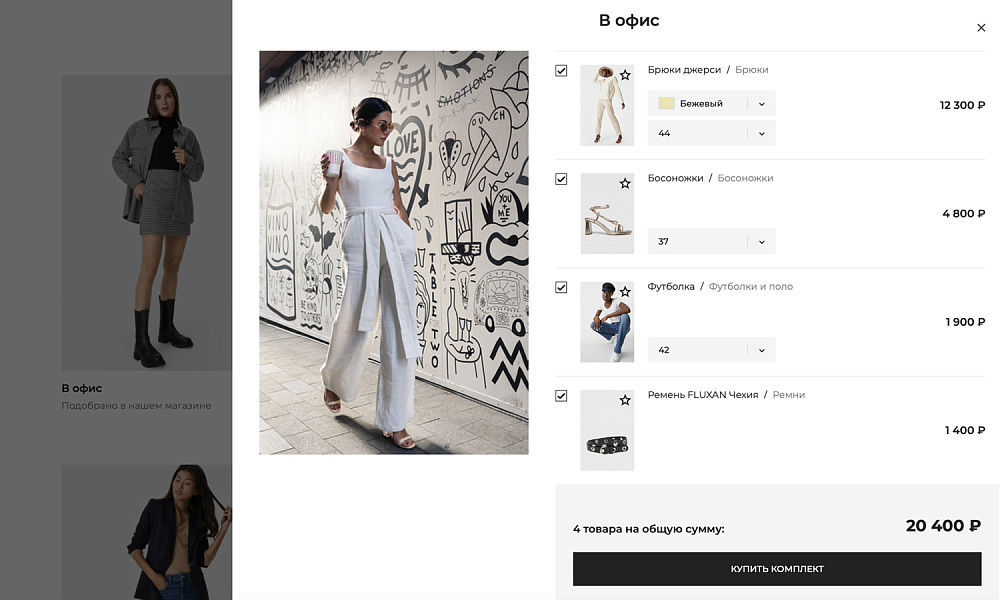Mark Ремень FLUXAN as favorite
Viewport: 1000px width, 600px height.
pyautogui.click(x=625, y=400)
